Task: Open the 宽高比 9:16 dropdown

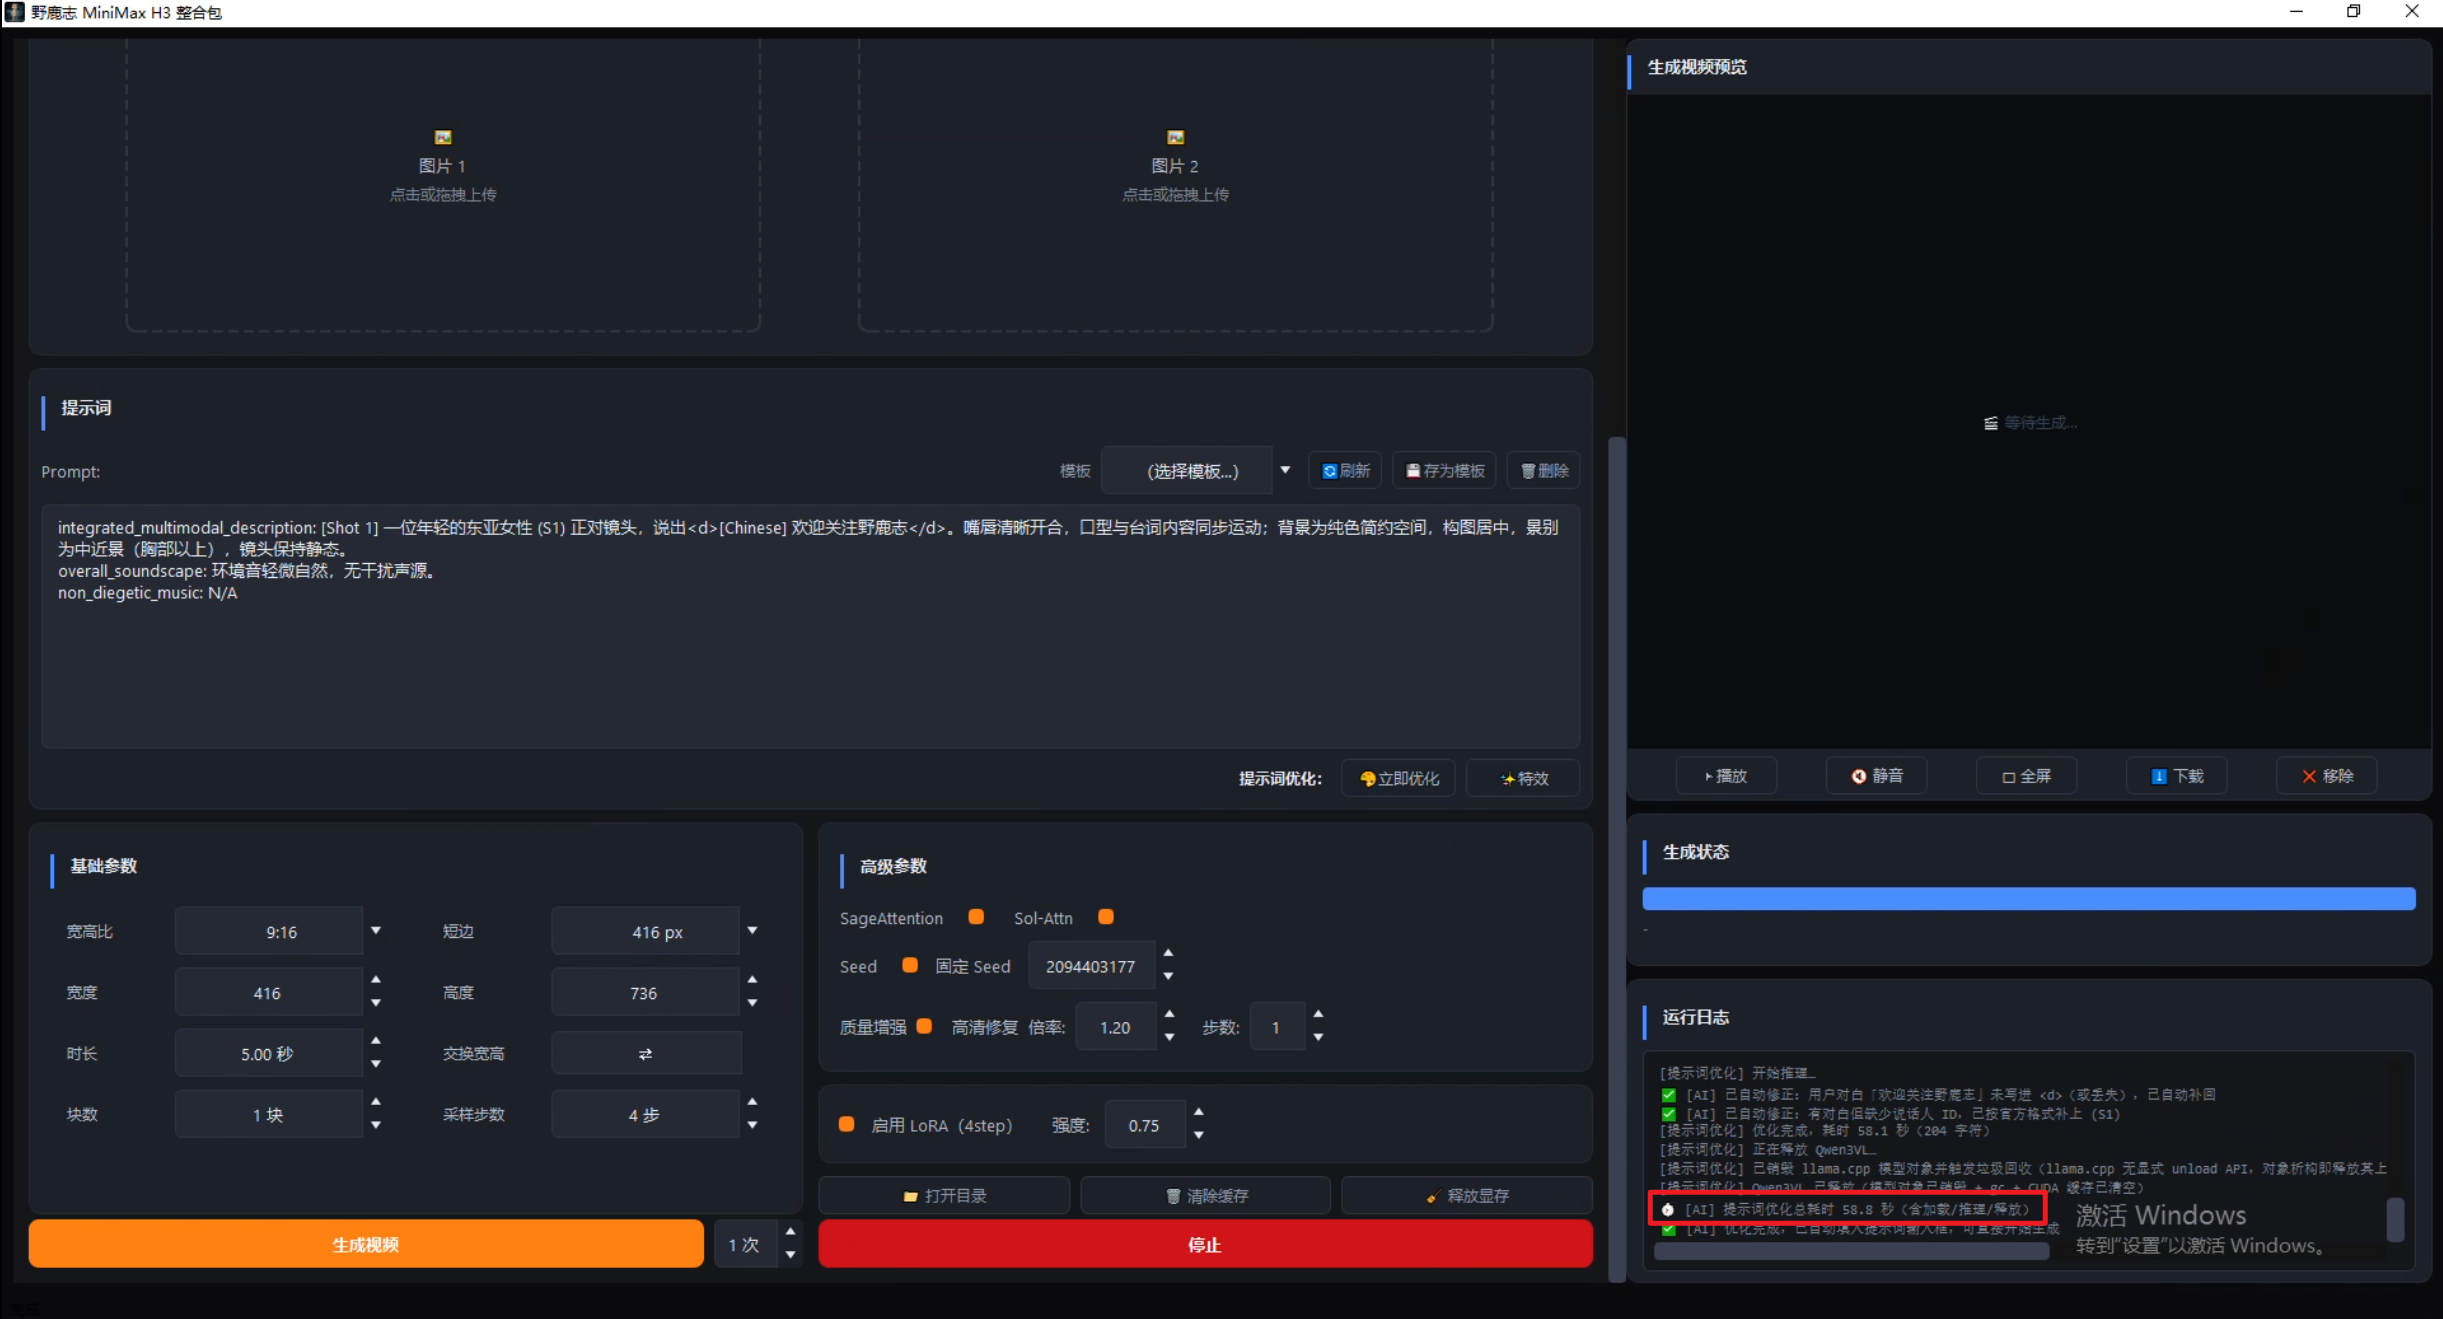Action: point(280,932)
